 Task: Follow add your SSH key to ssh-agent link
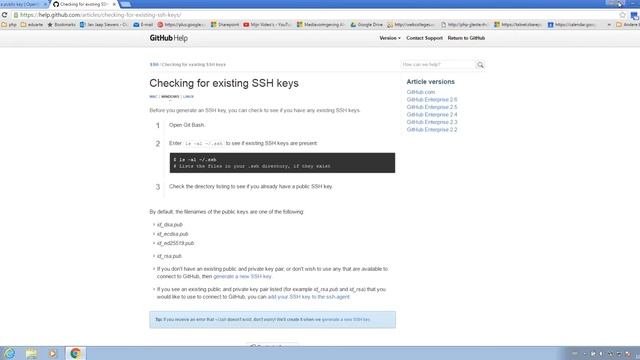click(308, 297)
